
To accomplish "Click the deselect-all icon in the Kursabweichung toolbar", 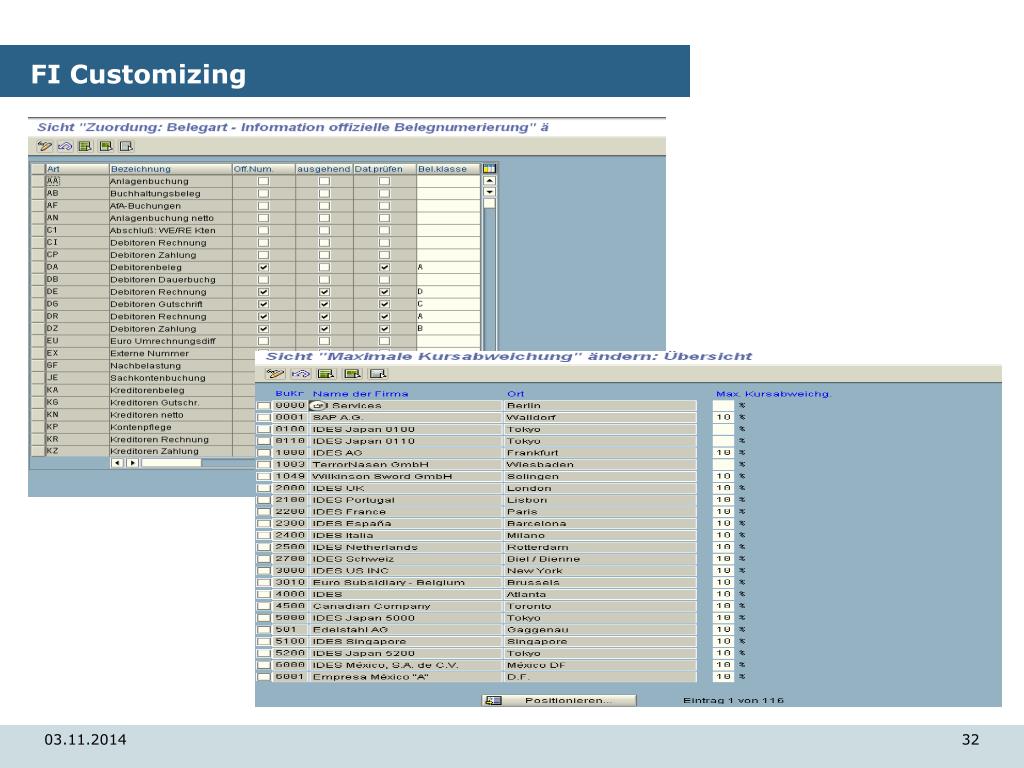I will (378, 374).
